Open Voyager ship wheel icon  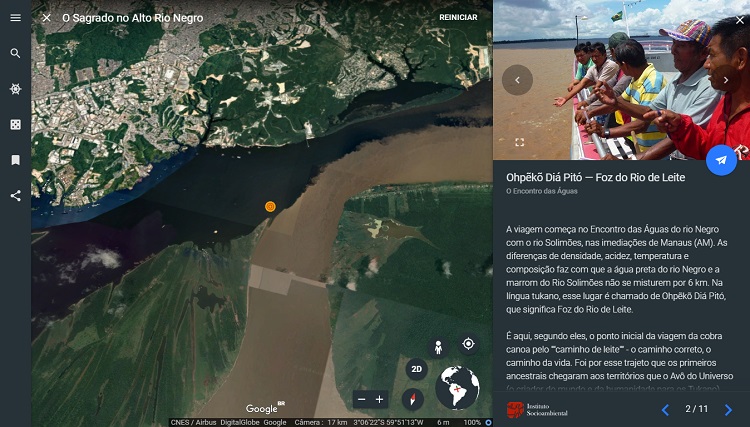click(15, 89)
